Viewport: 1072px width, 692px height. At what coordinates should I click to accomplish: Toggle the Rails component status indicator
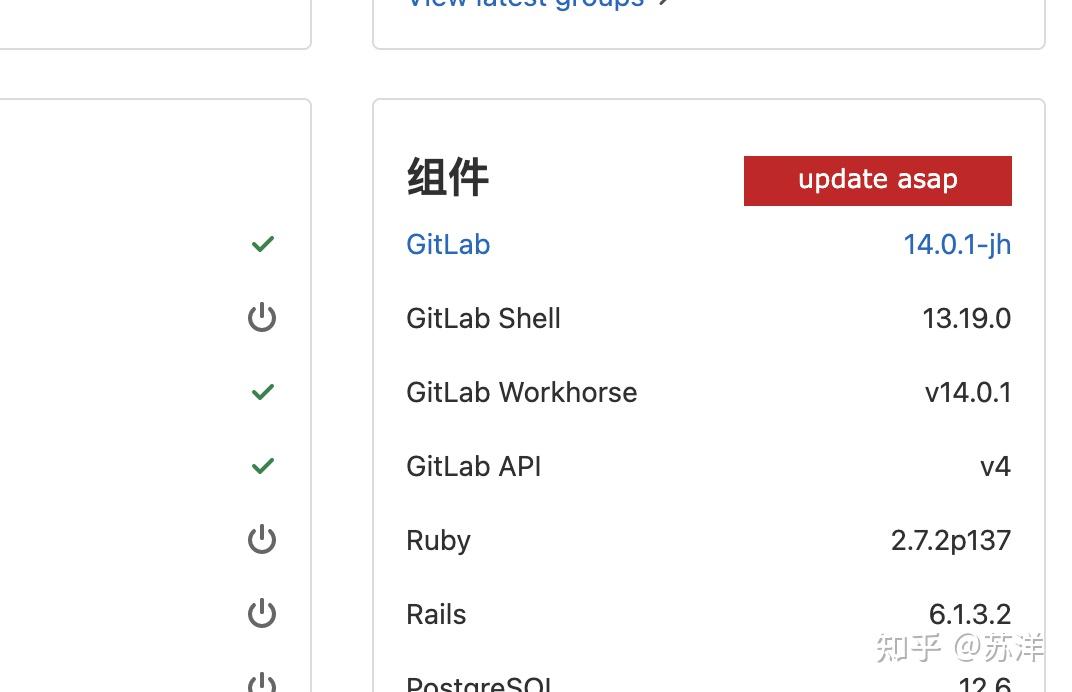261,613
